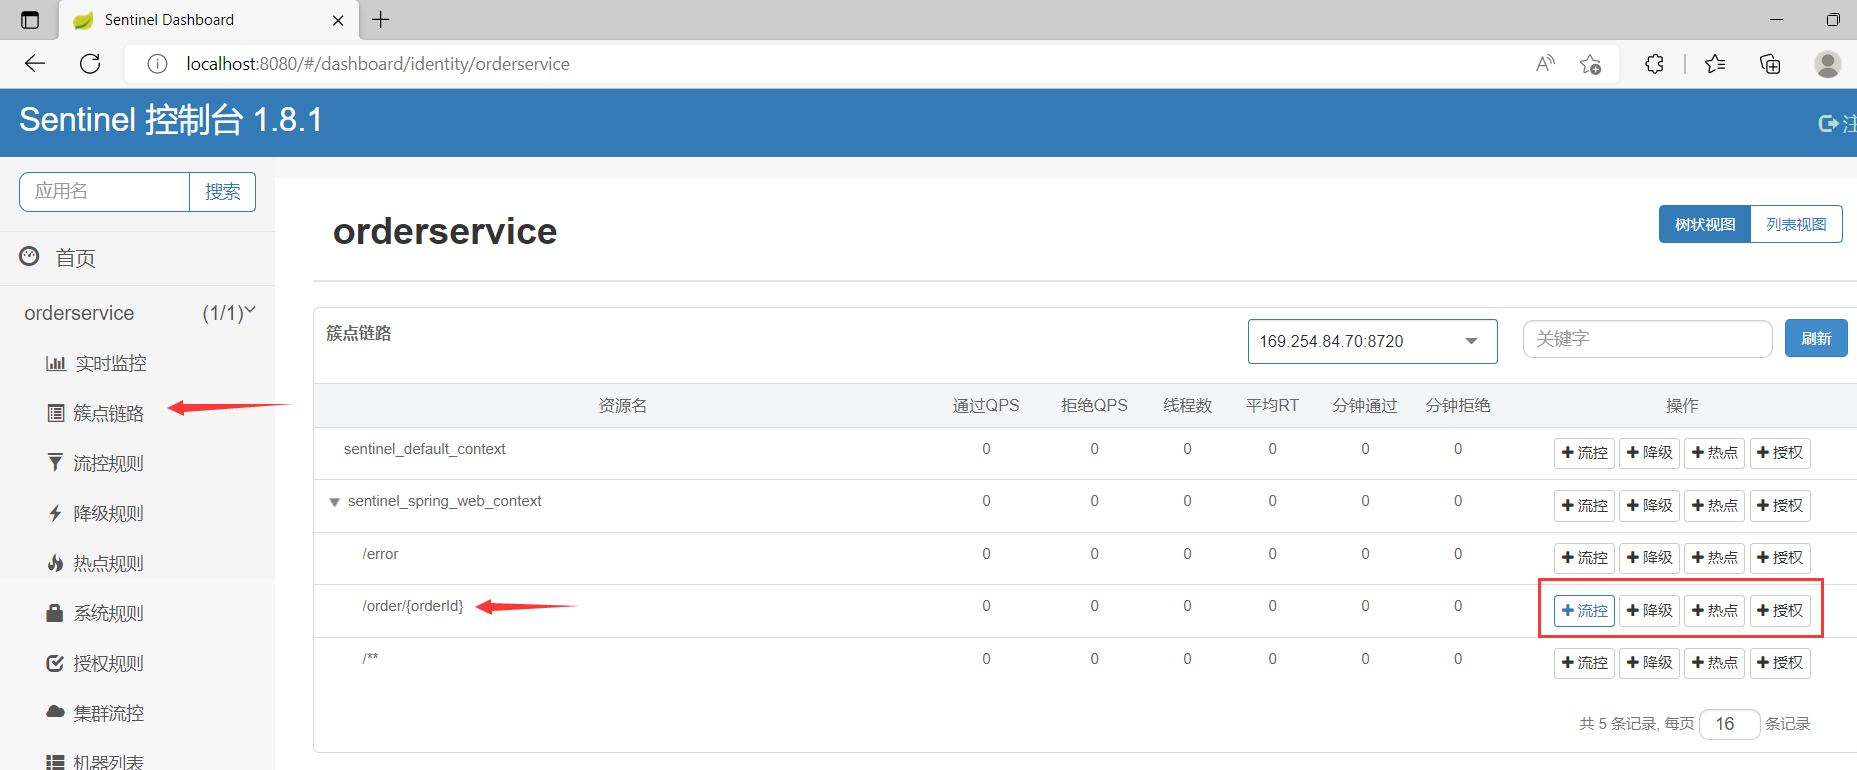Add 降级 rule for /order/{orderId}
The image size is (1857, 770).
click(x=1649, y=610)
